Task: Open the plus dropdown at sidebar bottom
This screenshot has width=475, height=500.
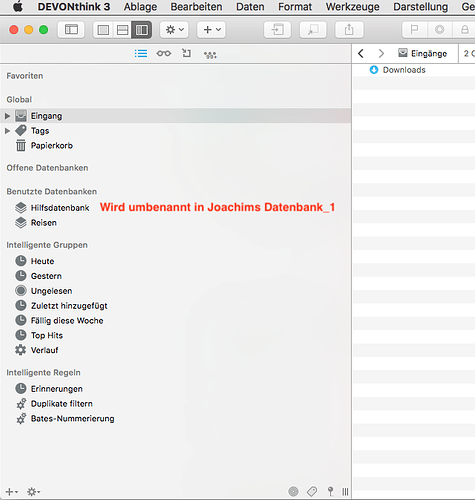Action: (x=12, y=492)
